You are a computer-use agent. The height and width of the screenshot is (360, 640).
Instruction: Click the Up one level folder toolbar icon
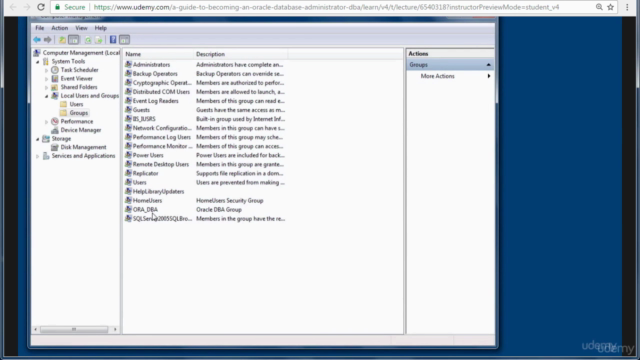(62, 40)
